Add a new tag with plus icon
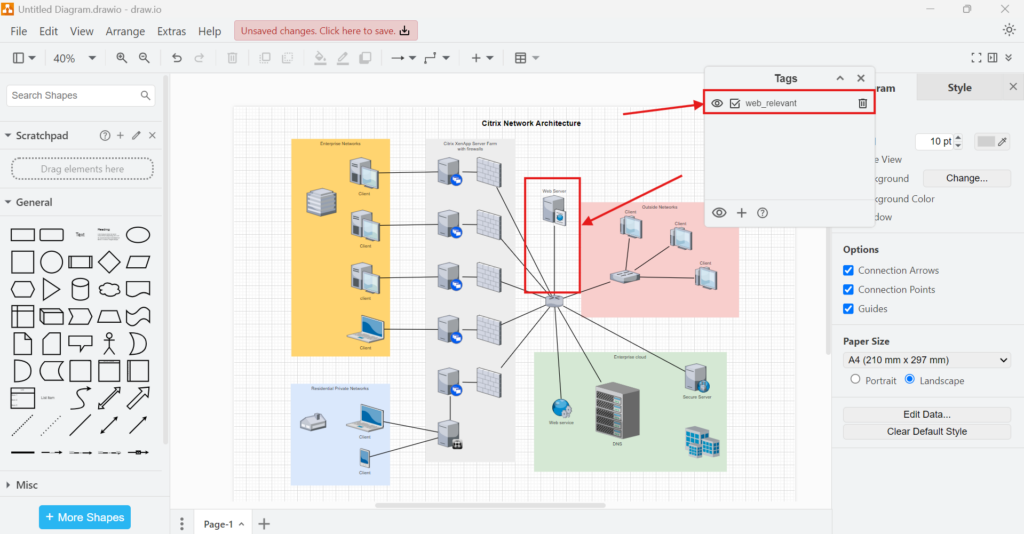The image size is (1024, 534). (741, 213)
